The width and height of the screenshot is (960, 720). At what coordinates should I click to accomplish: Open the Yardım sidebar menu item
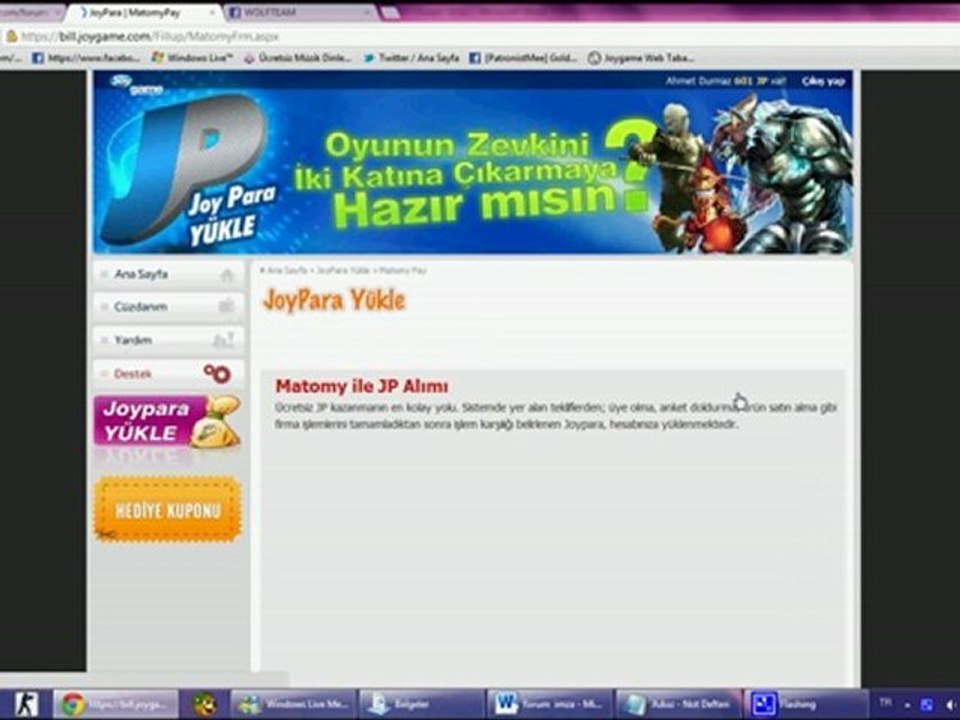pyautogui.click(x=168, y=340)
